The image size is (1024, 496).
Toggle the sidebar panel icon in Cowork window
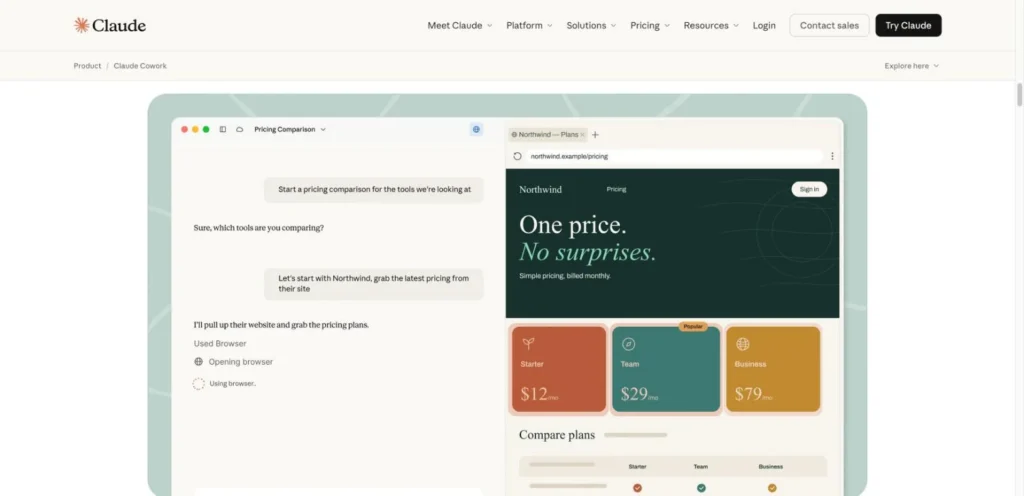point(223,129)
